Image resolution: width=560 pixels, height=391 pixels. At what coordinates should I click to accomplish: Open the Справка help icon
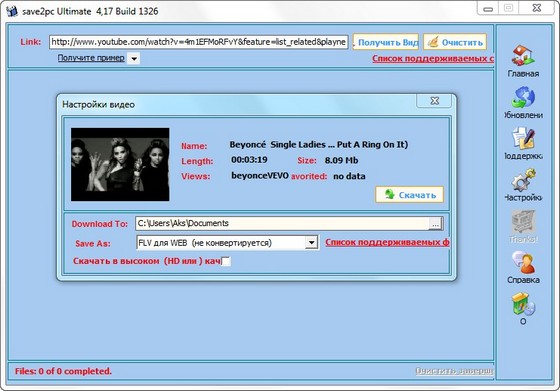click(523, 262)
